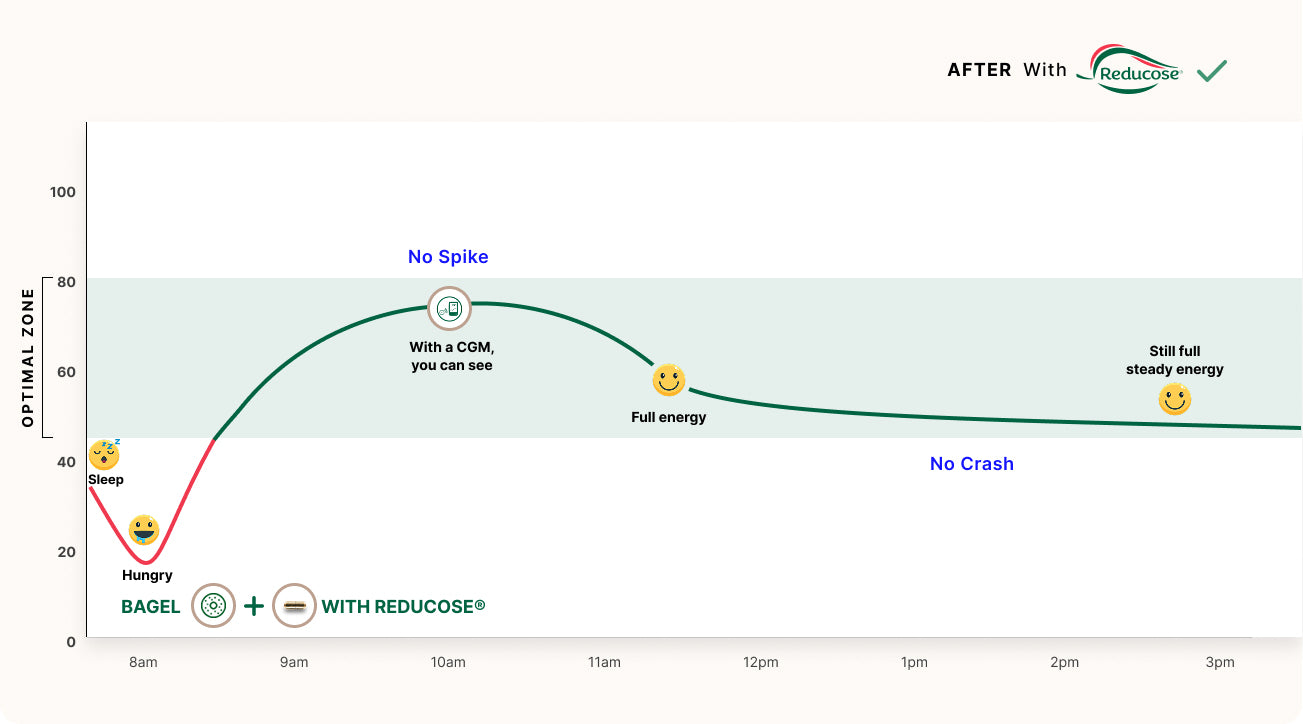Click the 40 y-axis value
Viewport: 1303px width, 724px height.
click(x=67, y=462)
